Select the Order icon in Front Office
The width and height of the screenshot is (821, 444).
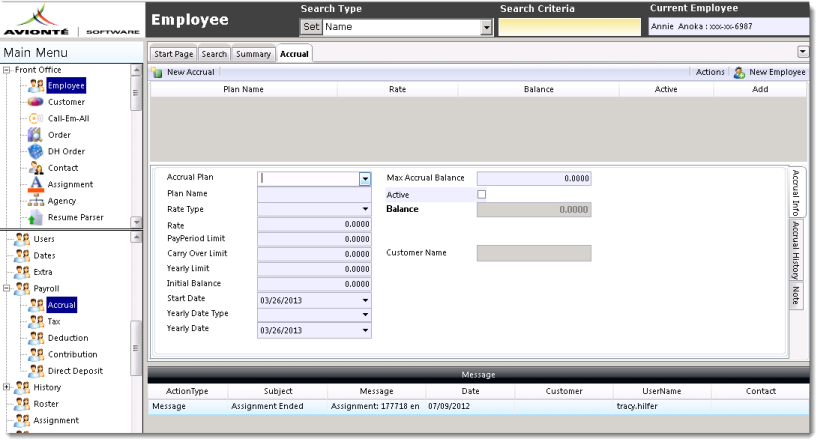click(x=33, y=135)
